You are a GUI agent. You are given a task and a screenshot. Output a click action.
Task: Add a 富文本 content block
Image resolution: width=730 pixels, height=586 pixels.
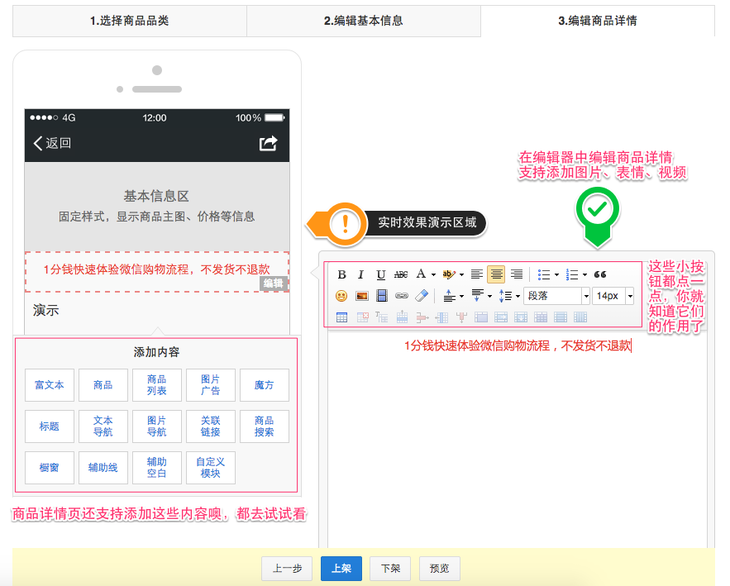(49, 385)
